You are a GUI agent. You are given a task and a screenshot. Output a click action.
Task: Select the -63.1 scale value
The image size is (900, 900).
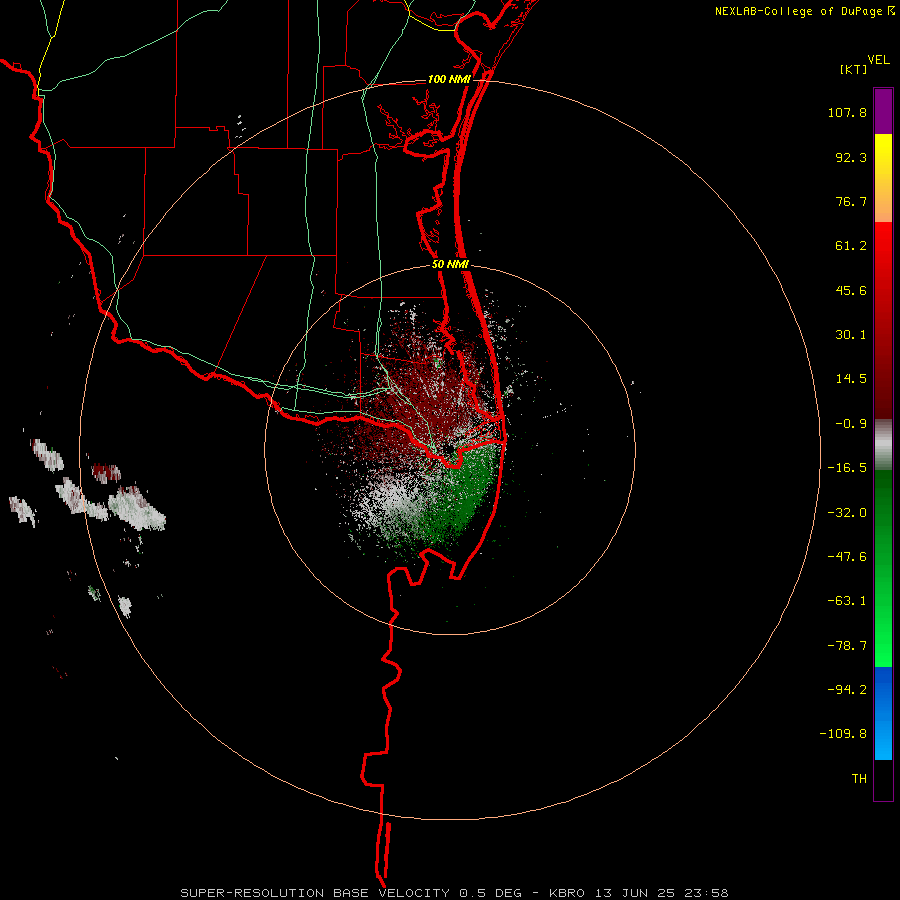(x=847, y=601)
